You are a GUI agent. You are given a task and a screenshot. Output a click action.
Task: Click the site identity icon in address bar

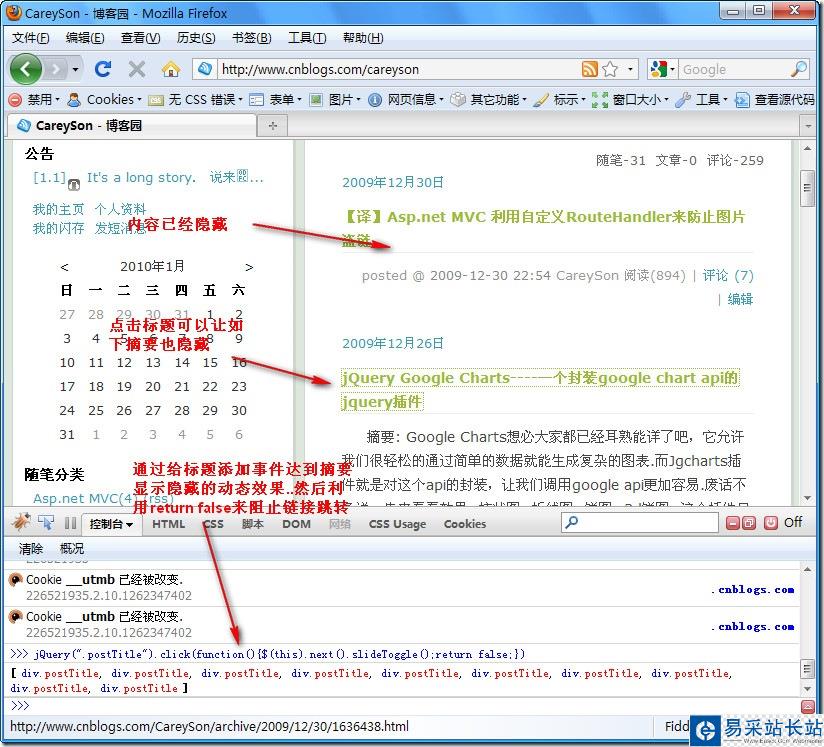(205, 68)
